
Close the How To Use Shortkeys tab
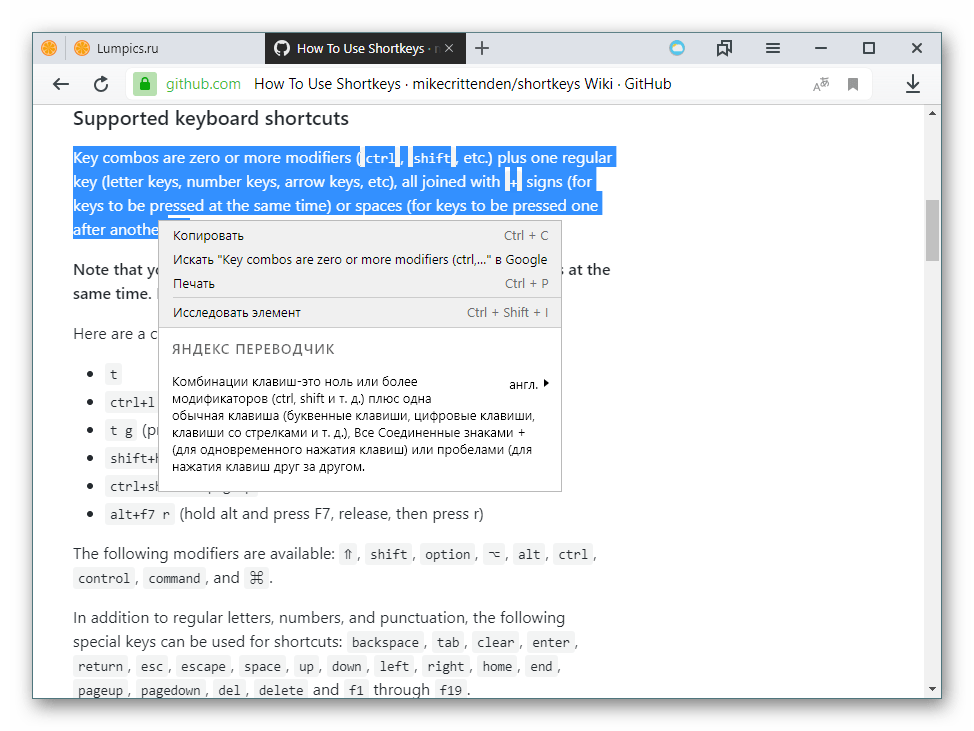(x=450, y=48)
